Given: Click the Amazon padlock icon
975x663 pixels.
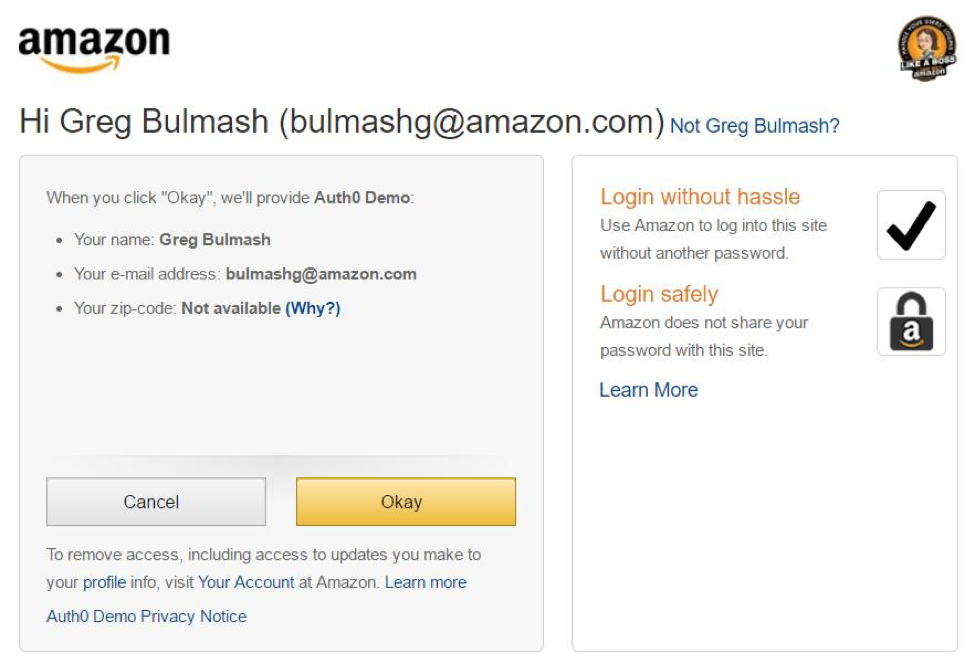Looking at the screenshot, I should click(x=910, y=322).
